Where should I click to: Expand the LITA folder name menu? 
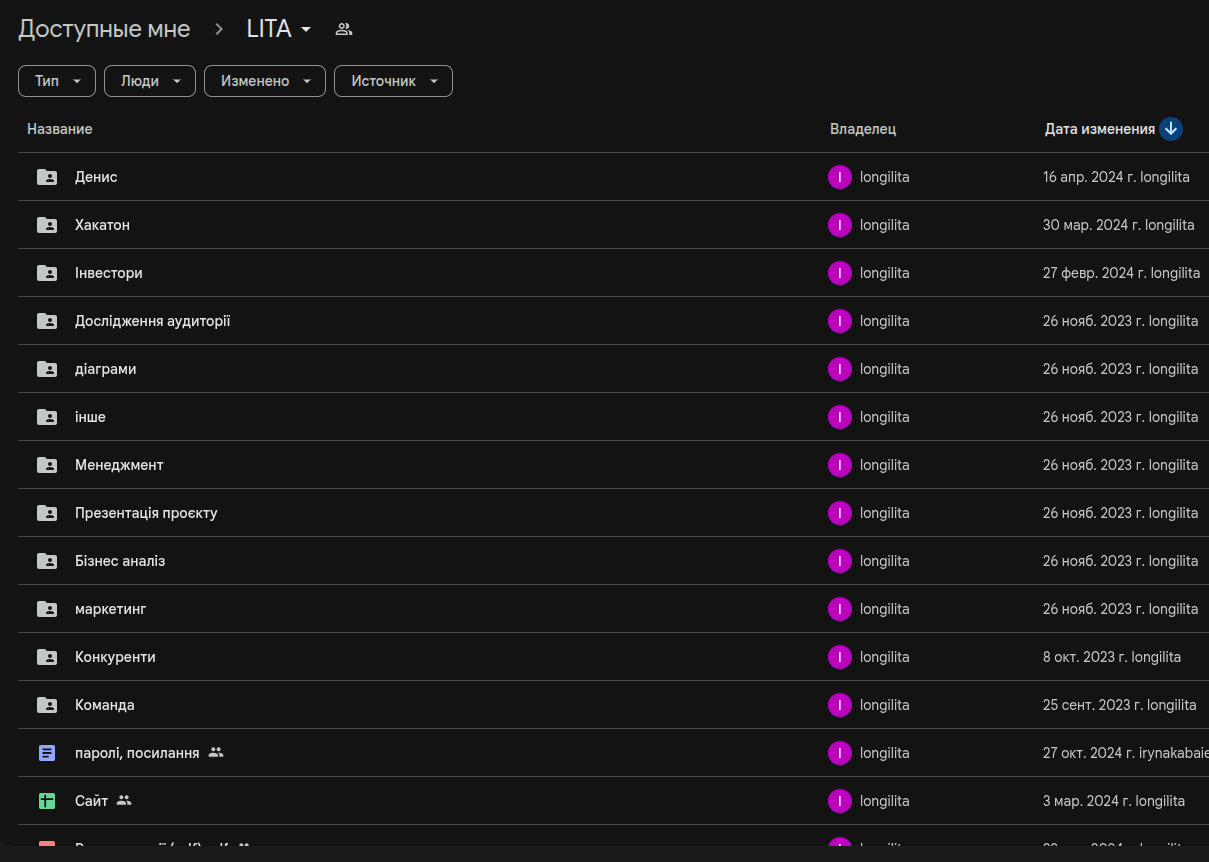(279, 29)
